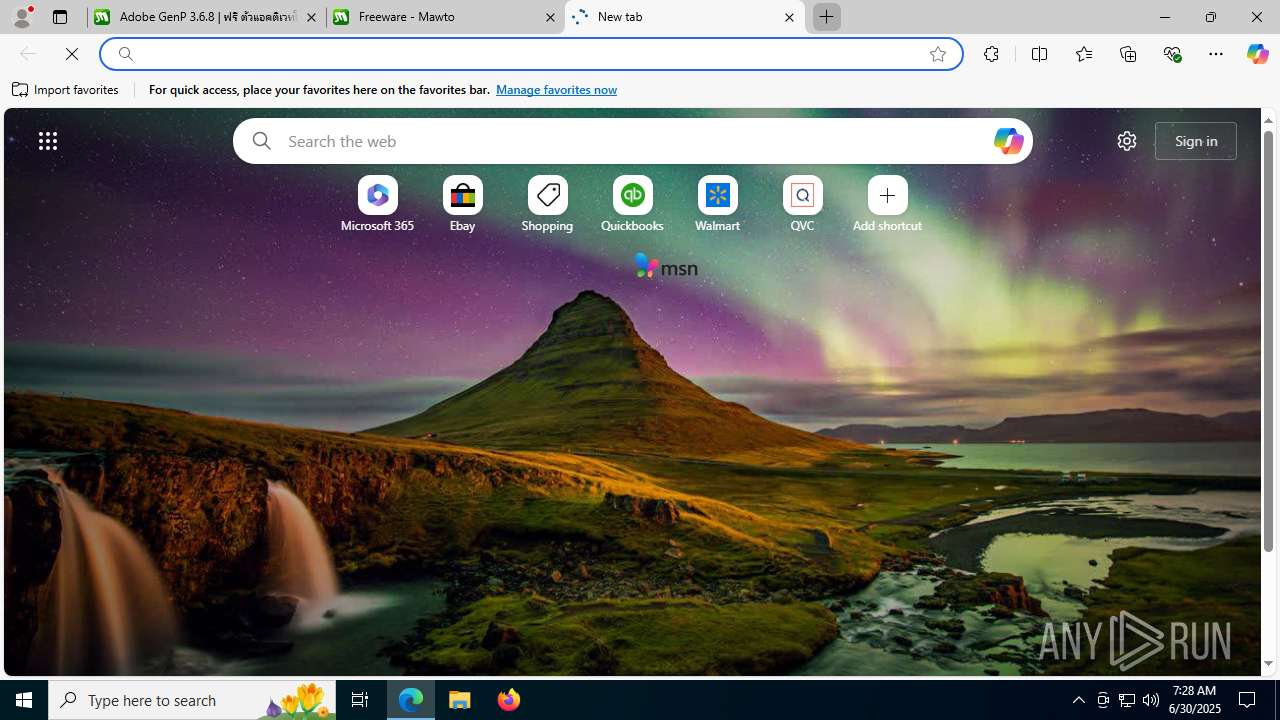Viewport: 1280px width, 720px height.
Task: Toggle Split screen view
Action: [x=1040, y=54]
